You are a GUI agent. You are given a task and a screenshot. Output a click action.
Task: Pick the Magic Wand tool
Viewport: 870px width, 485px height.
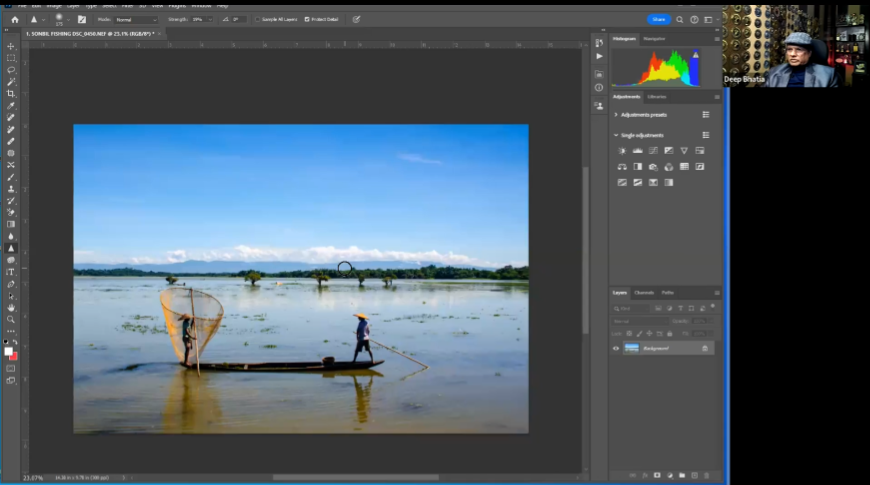(x=11, y=81)
